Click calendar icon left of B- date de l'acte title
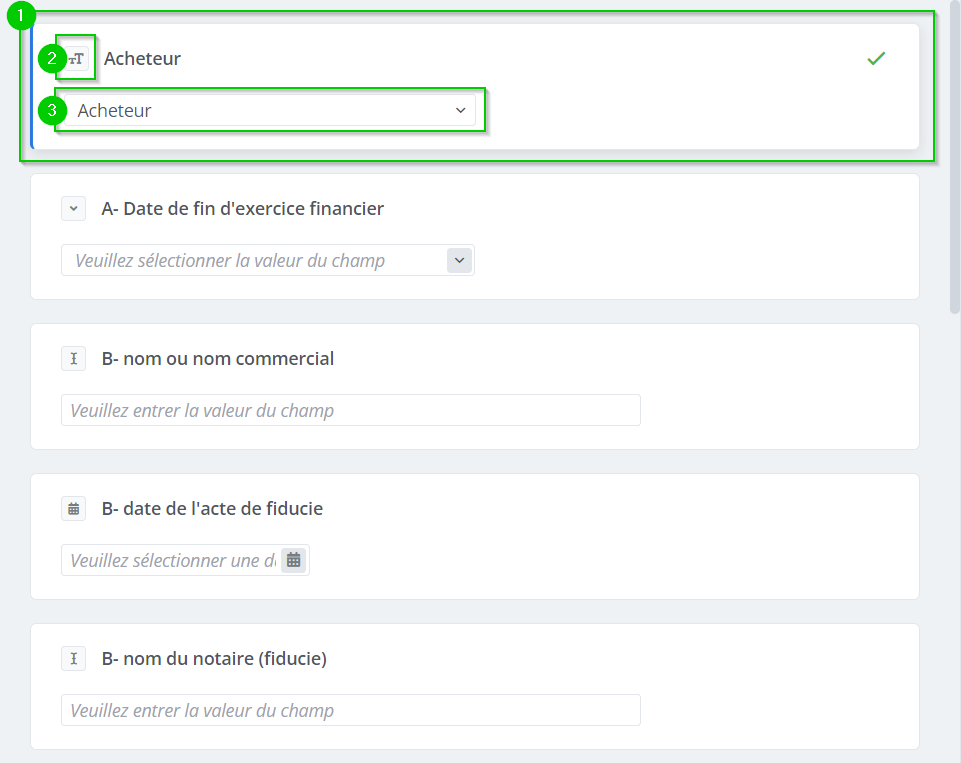The width and height of the screenshot is (961, 763). [74, 509]
